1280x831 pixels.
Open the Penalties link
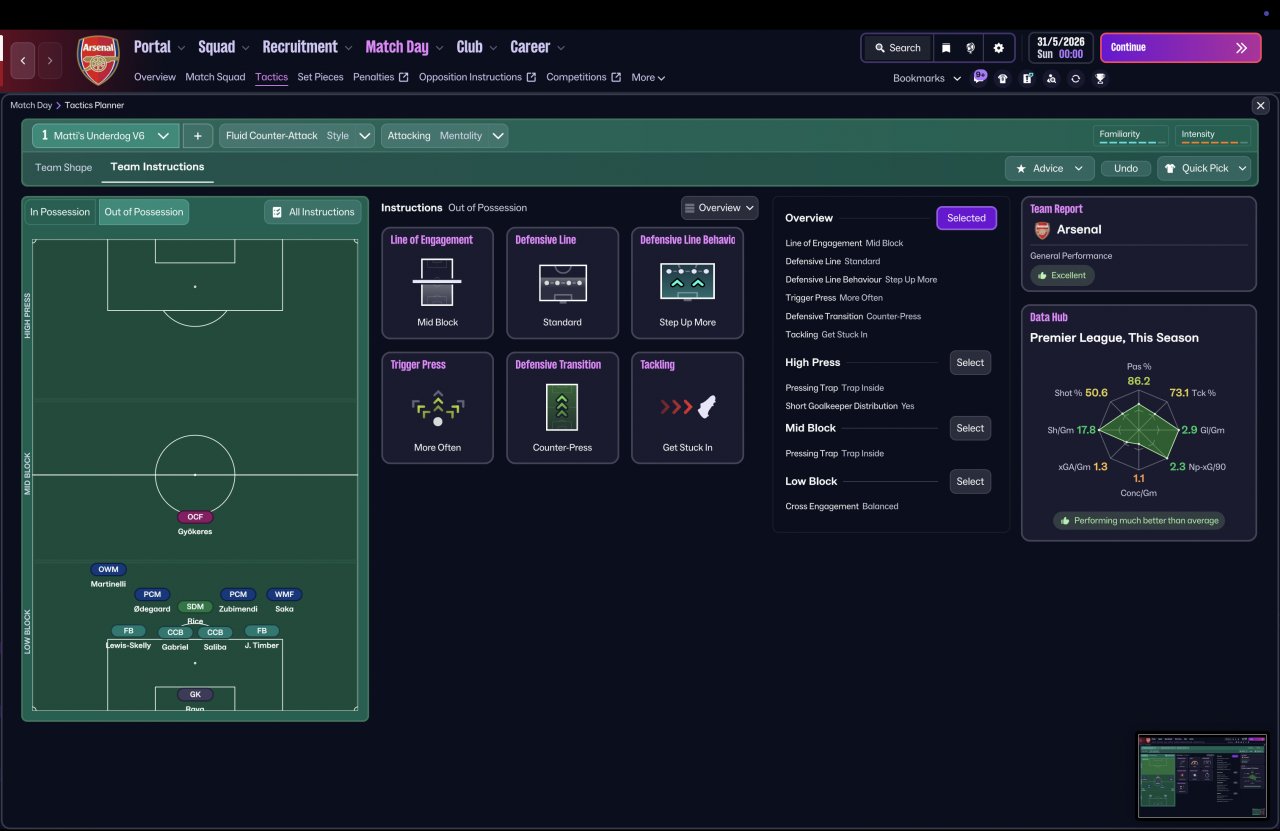[381, 77]
